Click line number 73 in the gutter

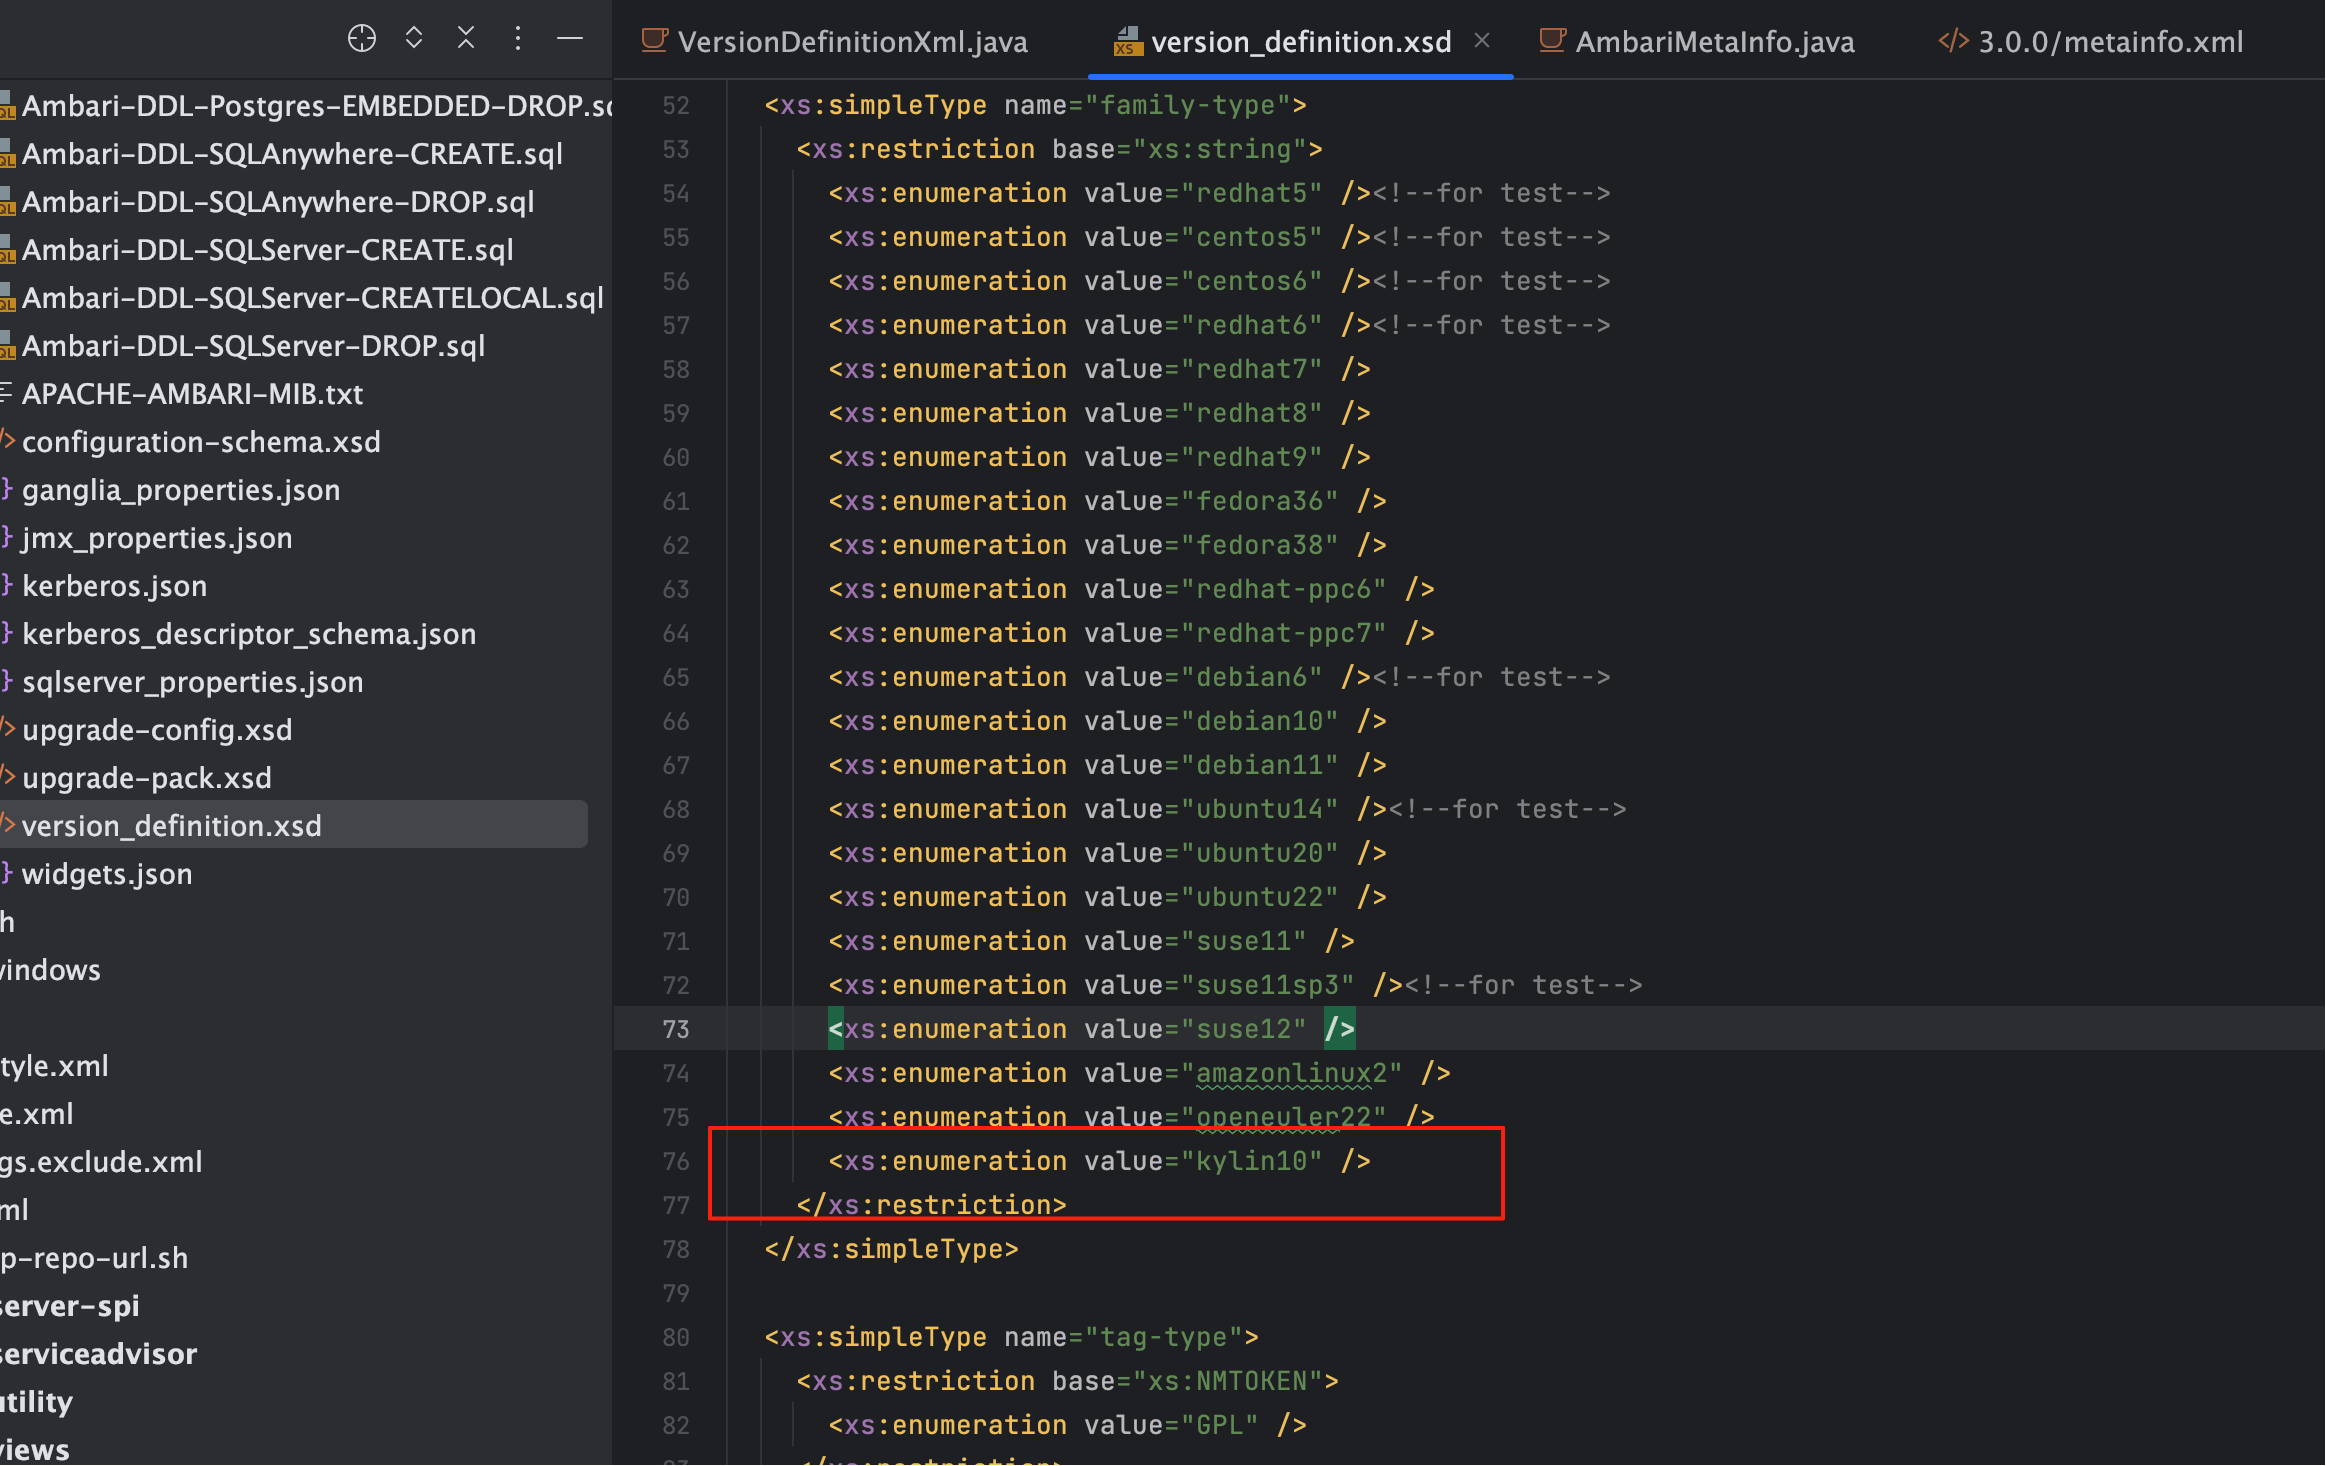pyautogui.click(x=675, y=1029)
